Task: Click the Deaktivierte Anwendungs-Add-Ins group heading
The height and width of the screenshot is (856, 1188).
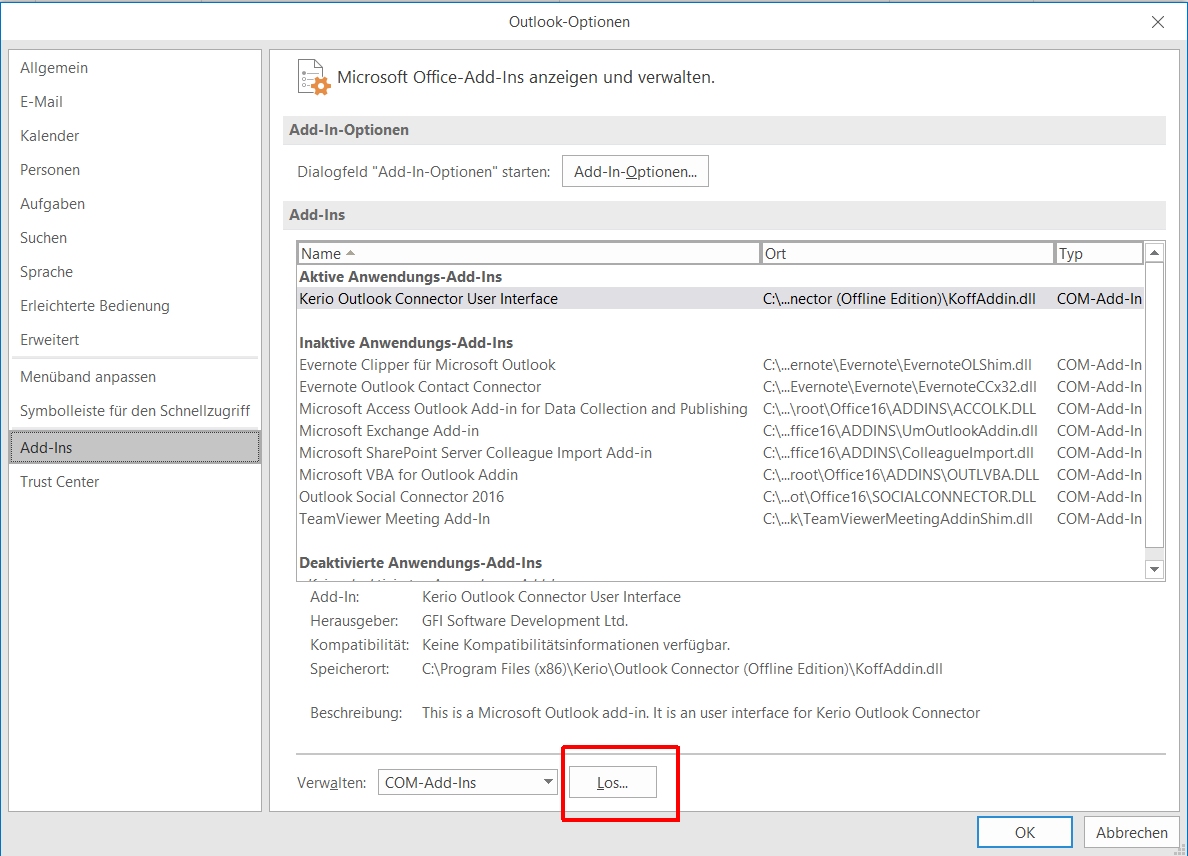Action: [420, 563]
